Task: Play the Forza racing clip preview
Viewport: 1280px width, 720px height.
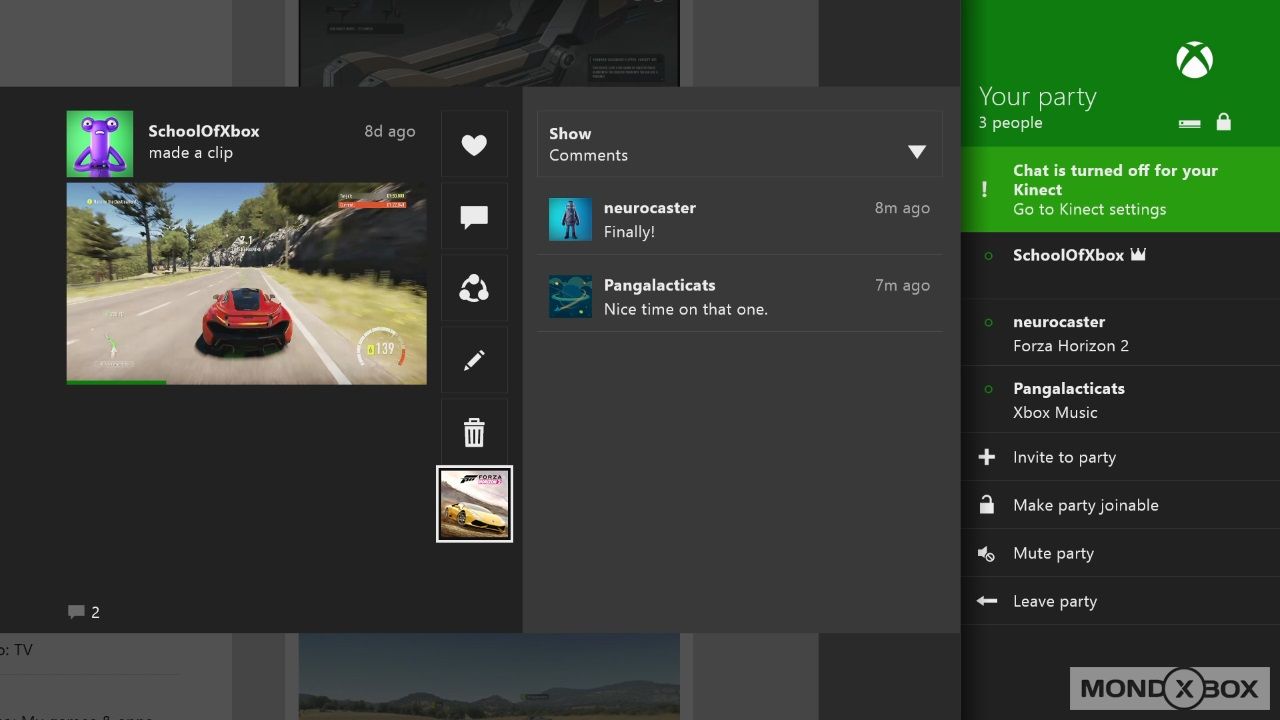Action: (246, 282)
